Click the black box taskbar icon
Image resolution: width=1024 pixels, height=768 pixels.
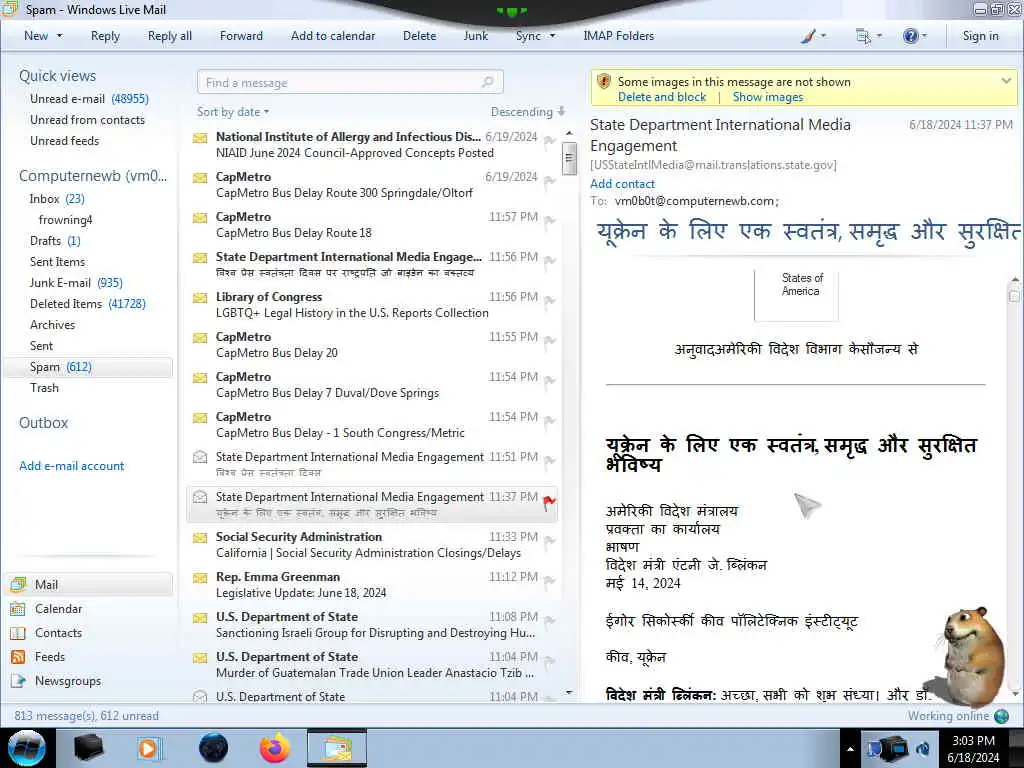pos(89,748)
